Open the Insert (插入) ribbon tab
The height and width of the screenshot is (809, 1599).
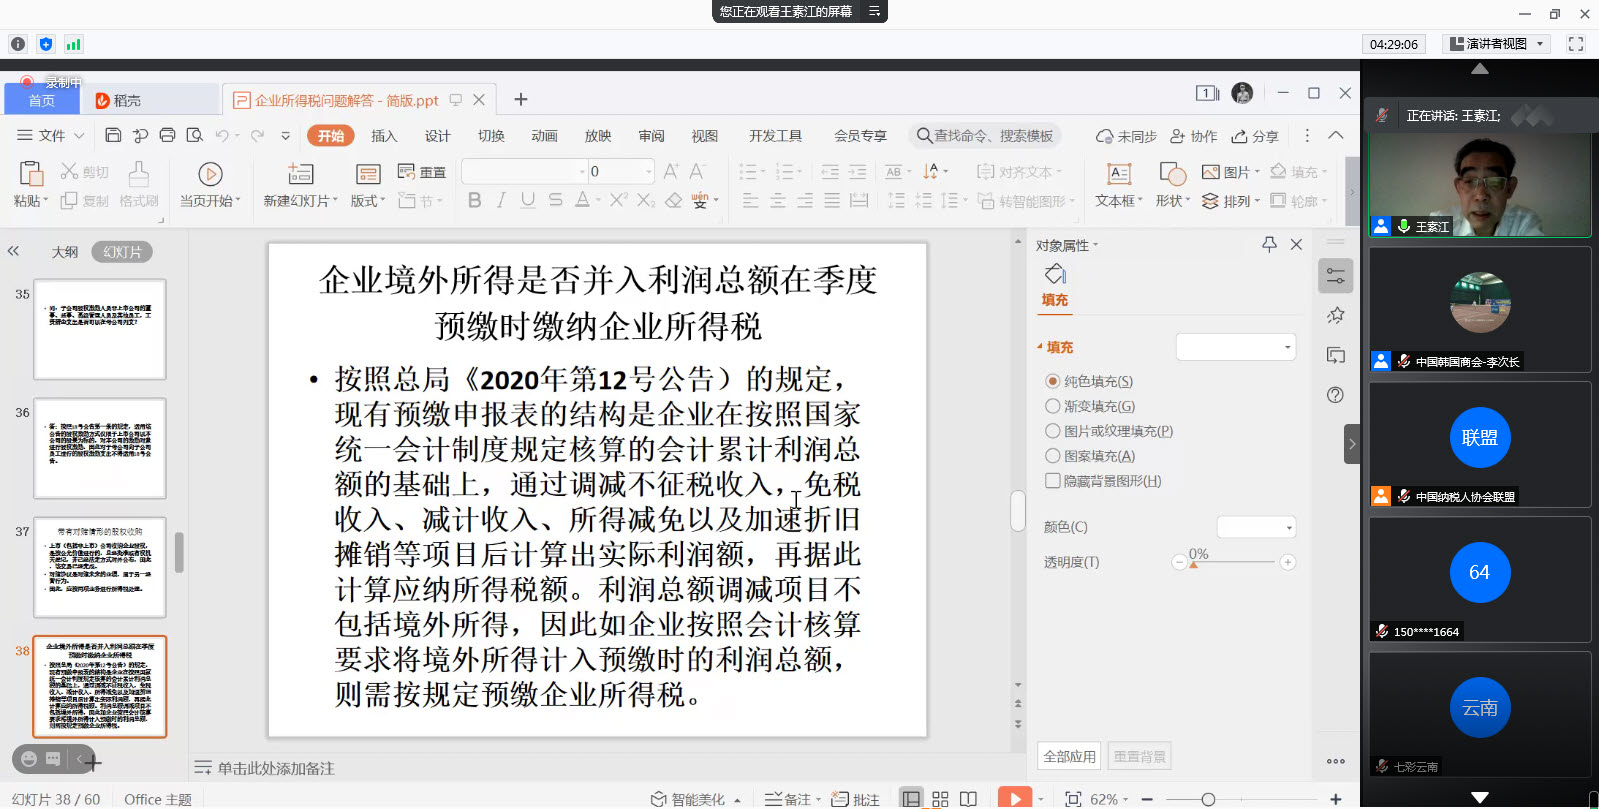(x=384, y=136)
